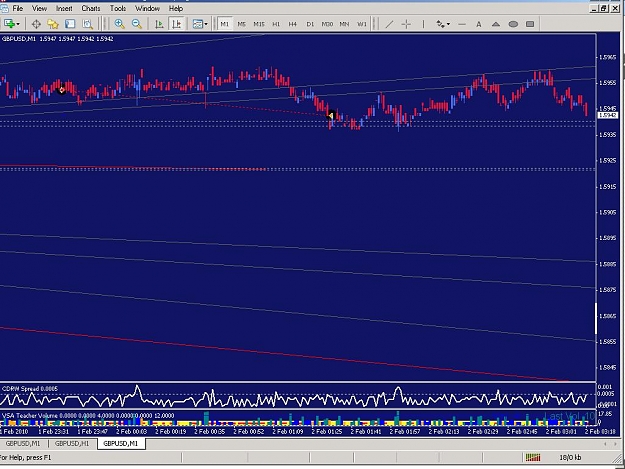
Task: Expand the Templates dropdown arrow
Action: pyautogui.click(x=206, y=24)
